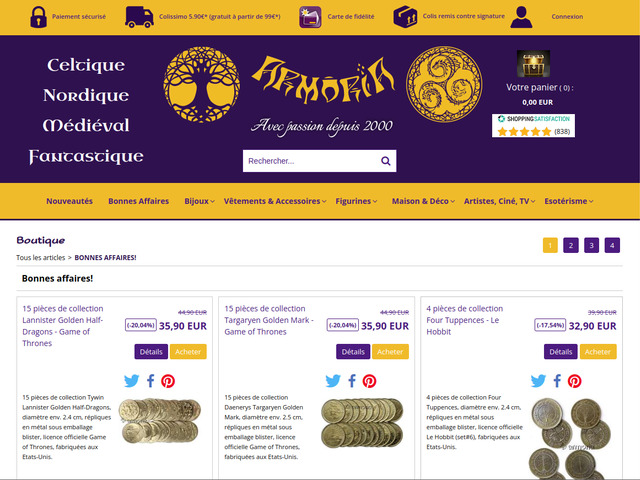Open the Nouveautés menu item

pos(69,201)
